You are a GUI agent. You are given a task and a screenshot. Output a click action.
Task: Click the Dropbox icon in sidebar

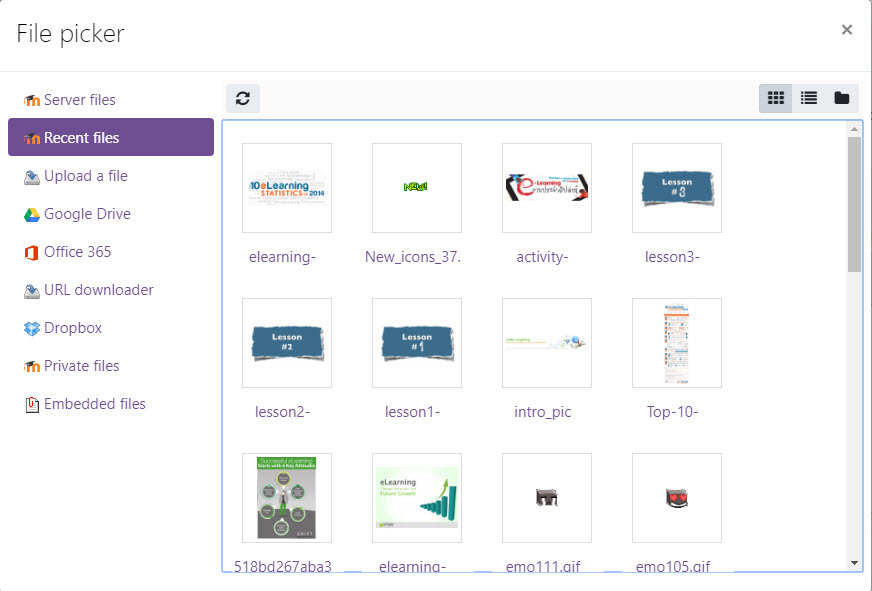[x=32, y=329]
